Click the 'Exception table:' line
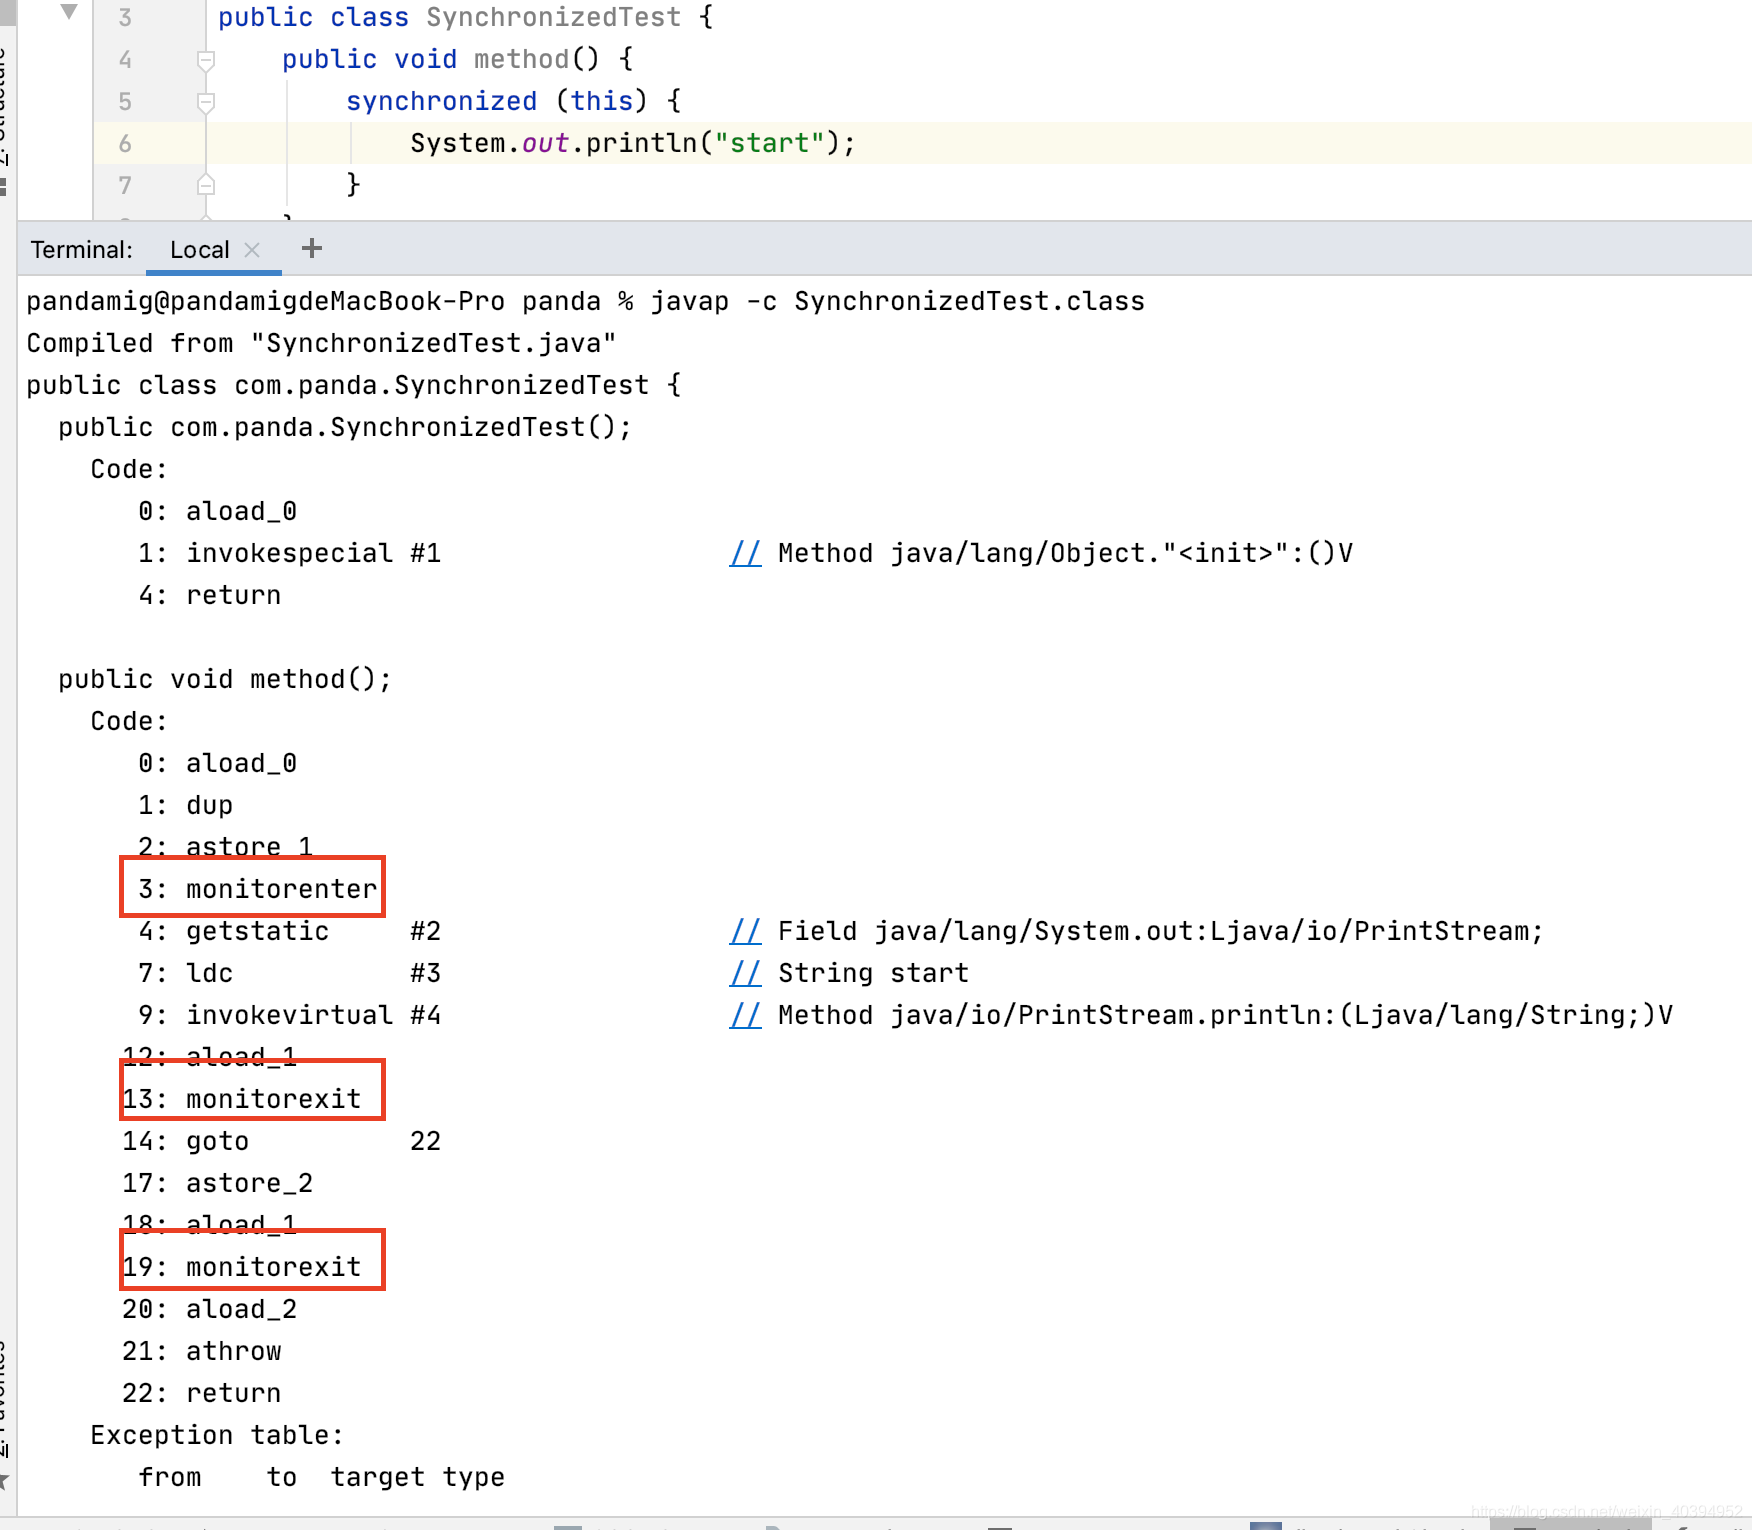Viewport: 1752px width, 1530px height. (217, 1435)
